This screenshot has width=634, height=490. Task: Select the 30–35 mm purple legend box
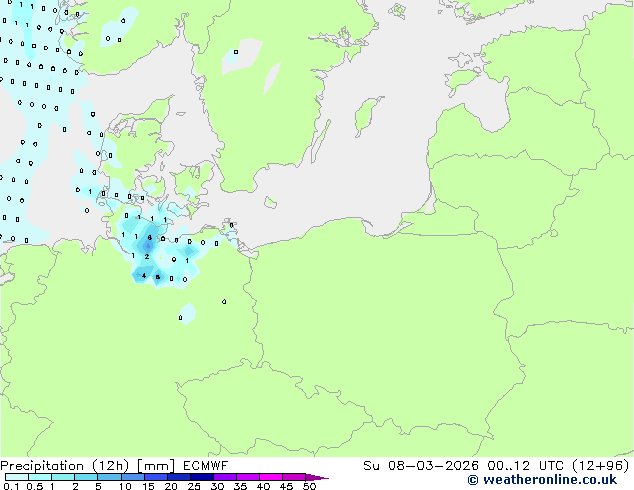[x=224, y=477]
